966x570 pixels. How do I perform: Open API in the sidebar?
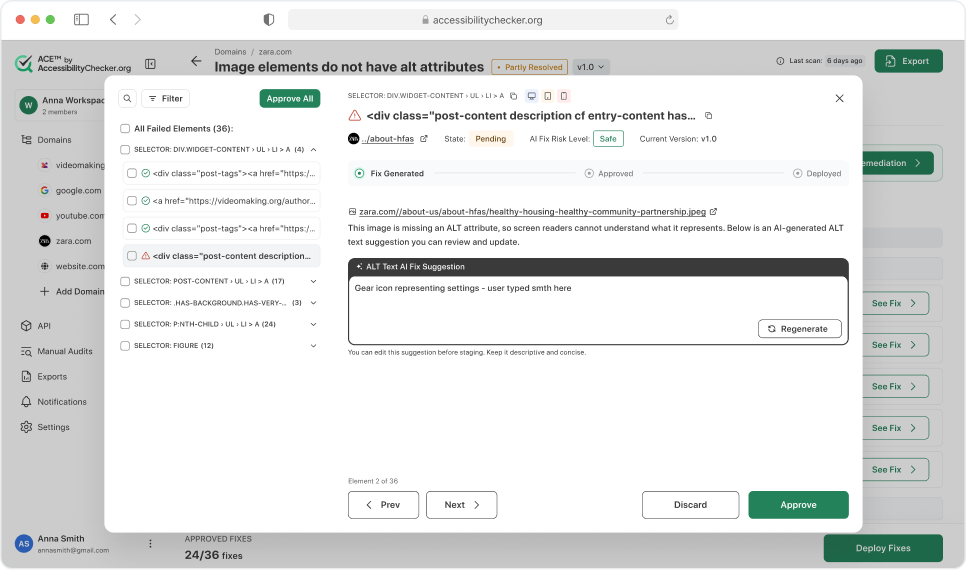click(x=36, y=326)
